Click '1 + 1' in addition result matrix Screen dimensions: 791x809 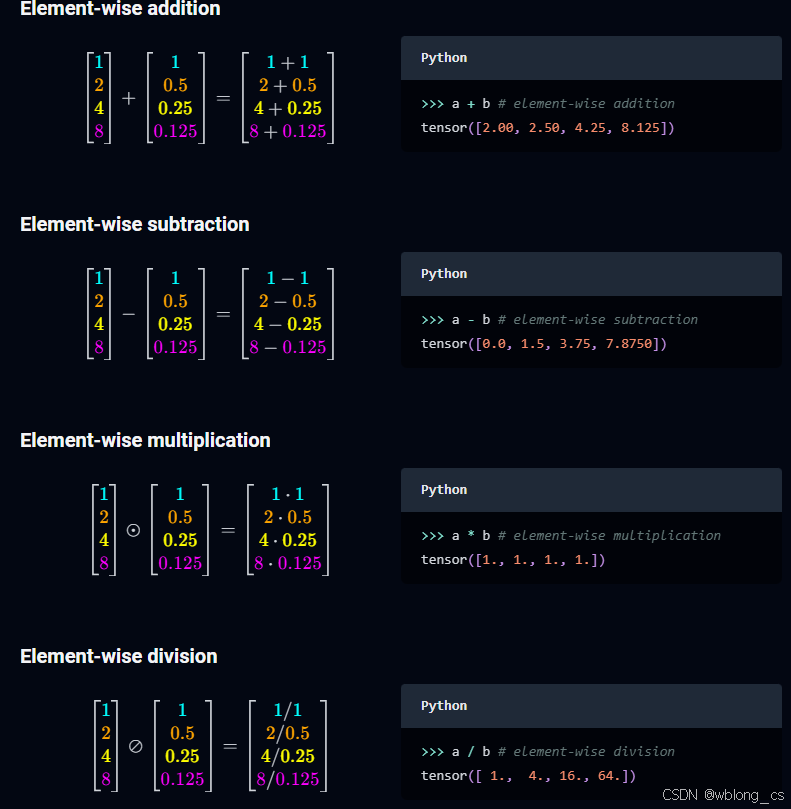coord(287,62)
